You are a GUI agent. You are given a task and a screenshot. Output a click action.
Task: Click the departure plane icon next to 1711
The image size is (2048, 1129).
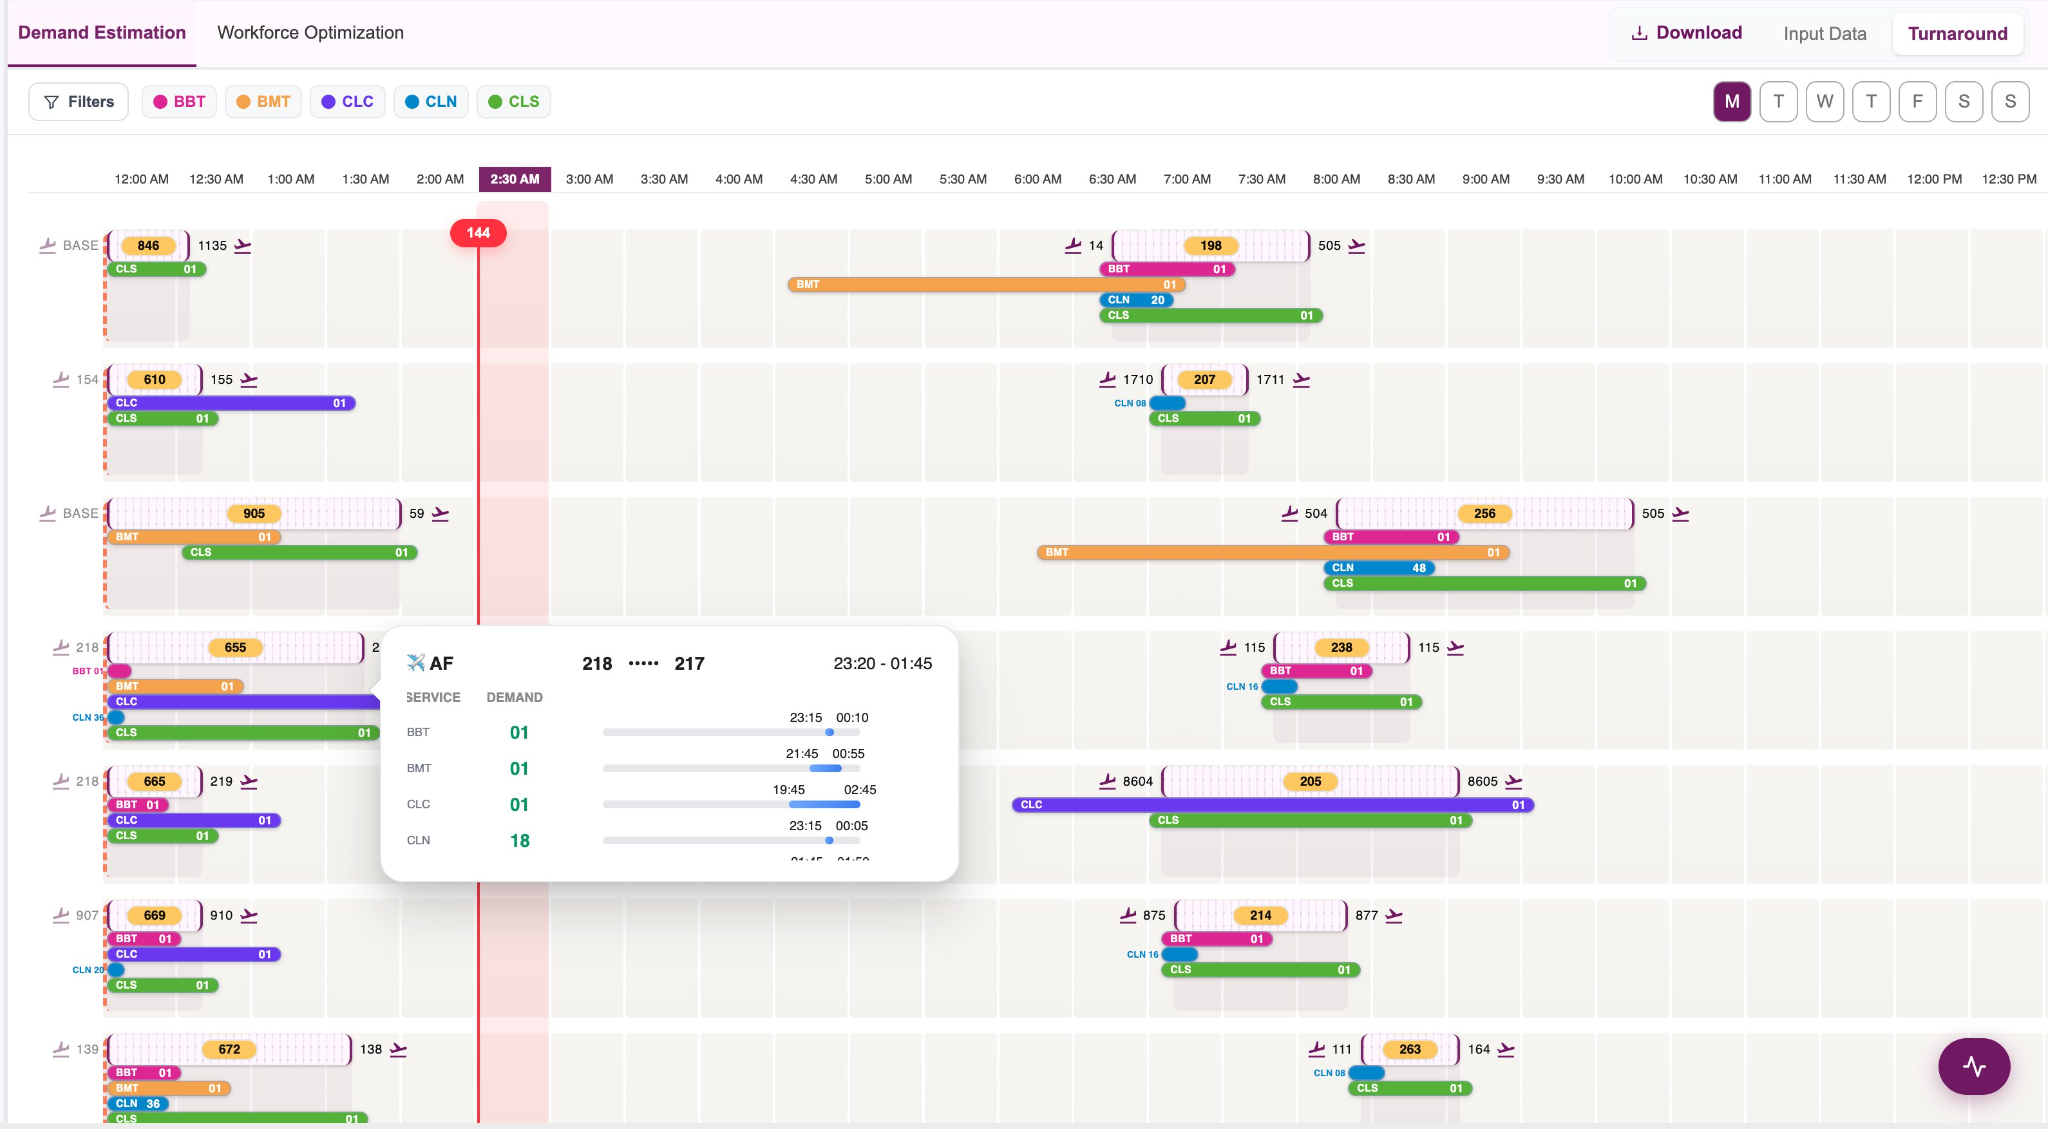tap(1301, 380)
